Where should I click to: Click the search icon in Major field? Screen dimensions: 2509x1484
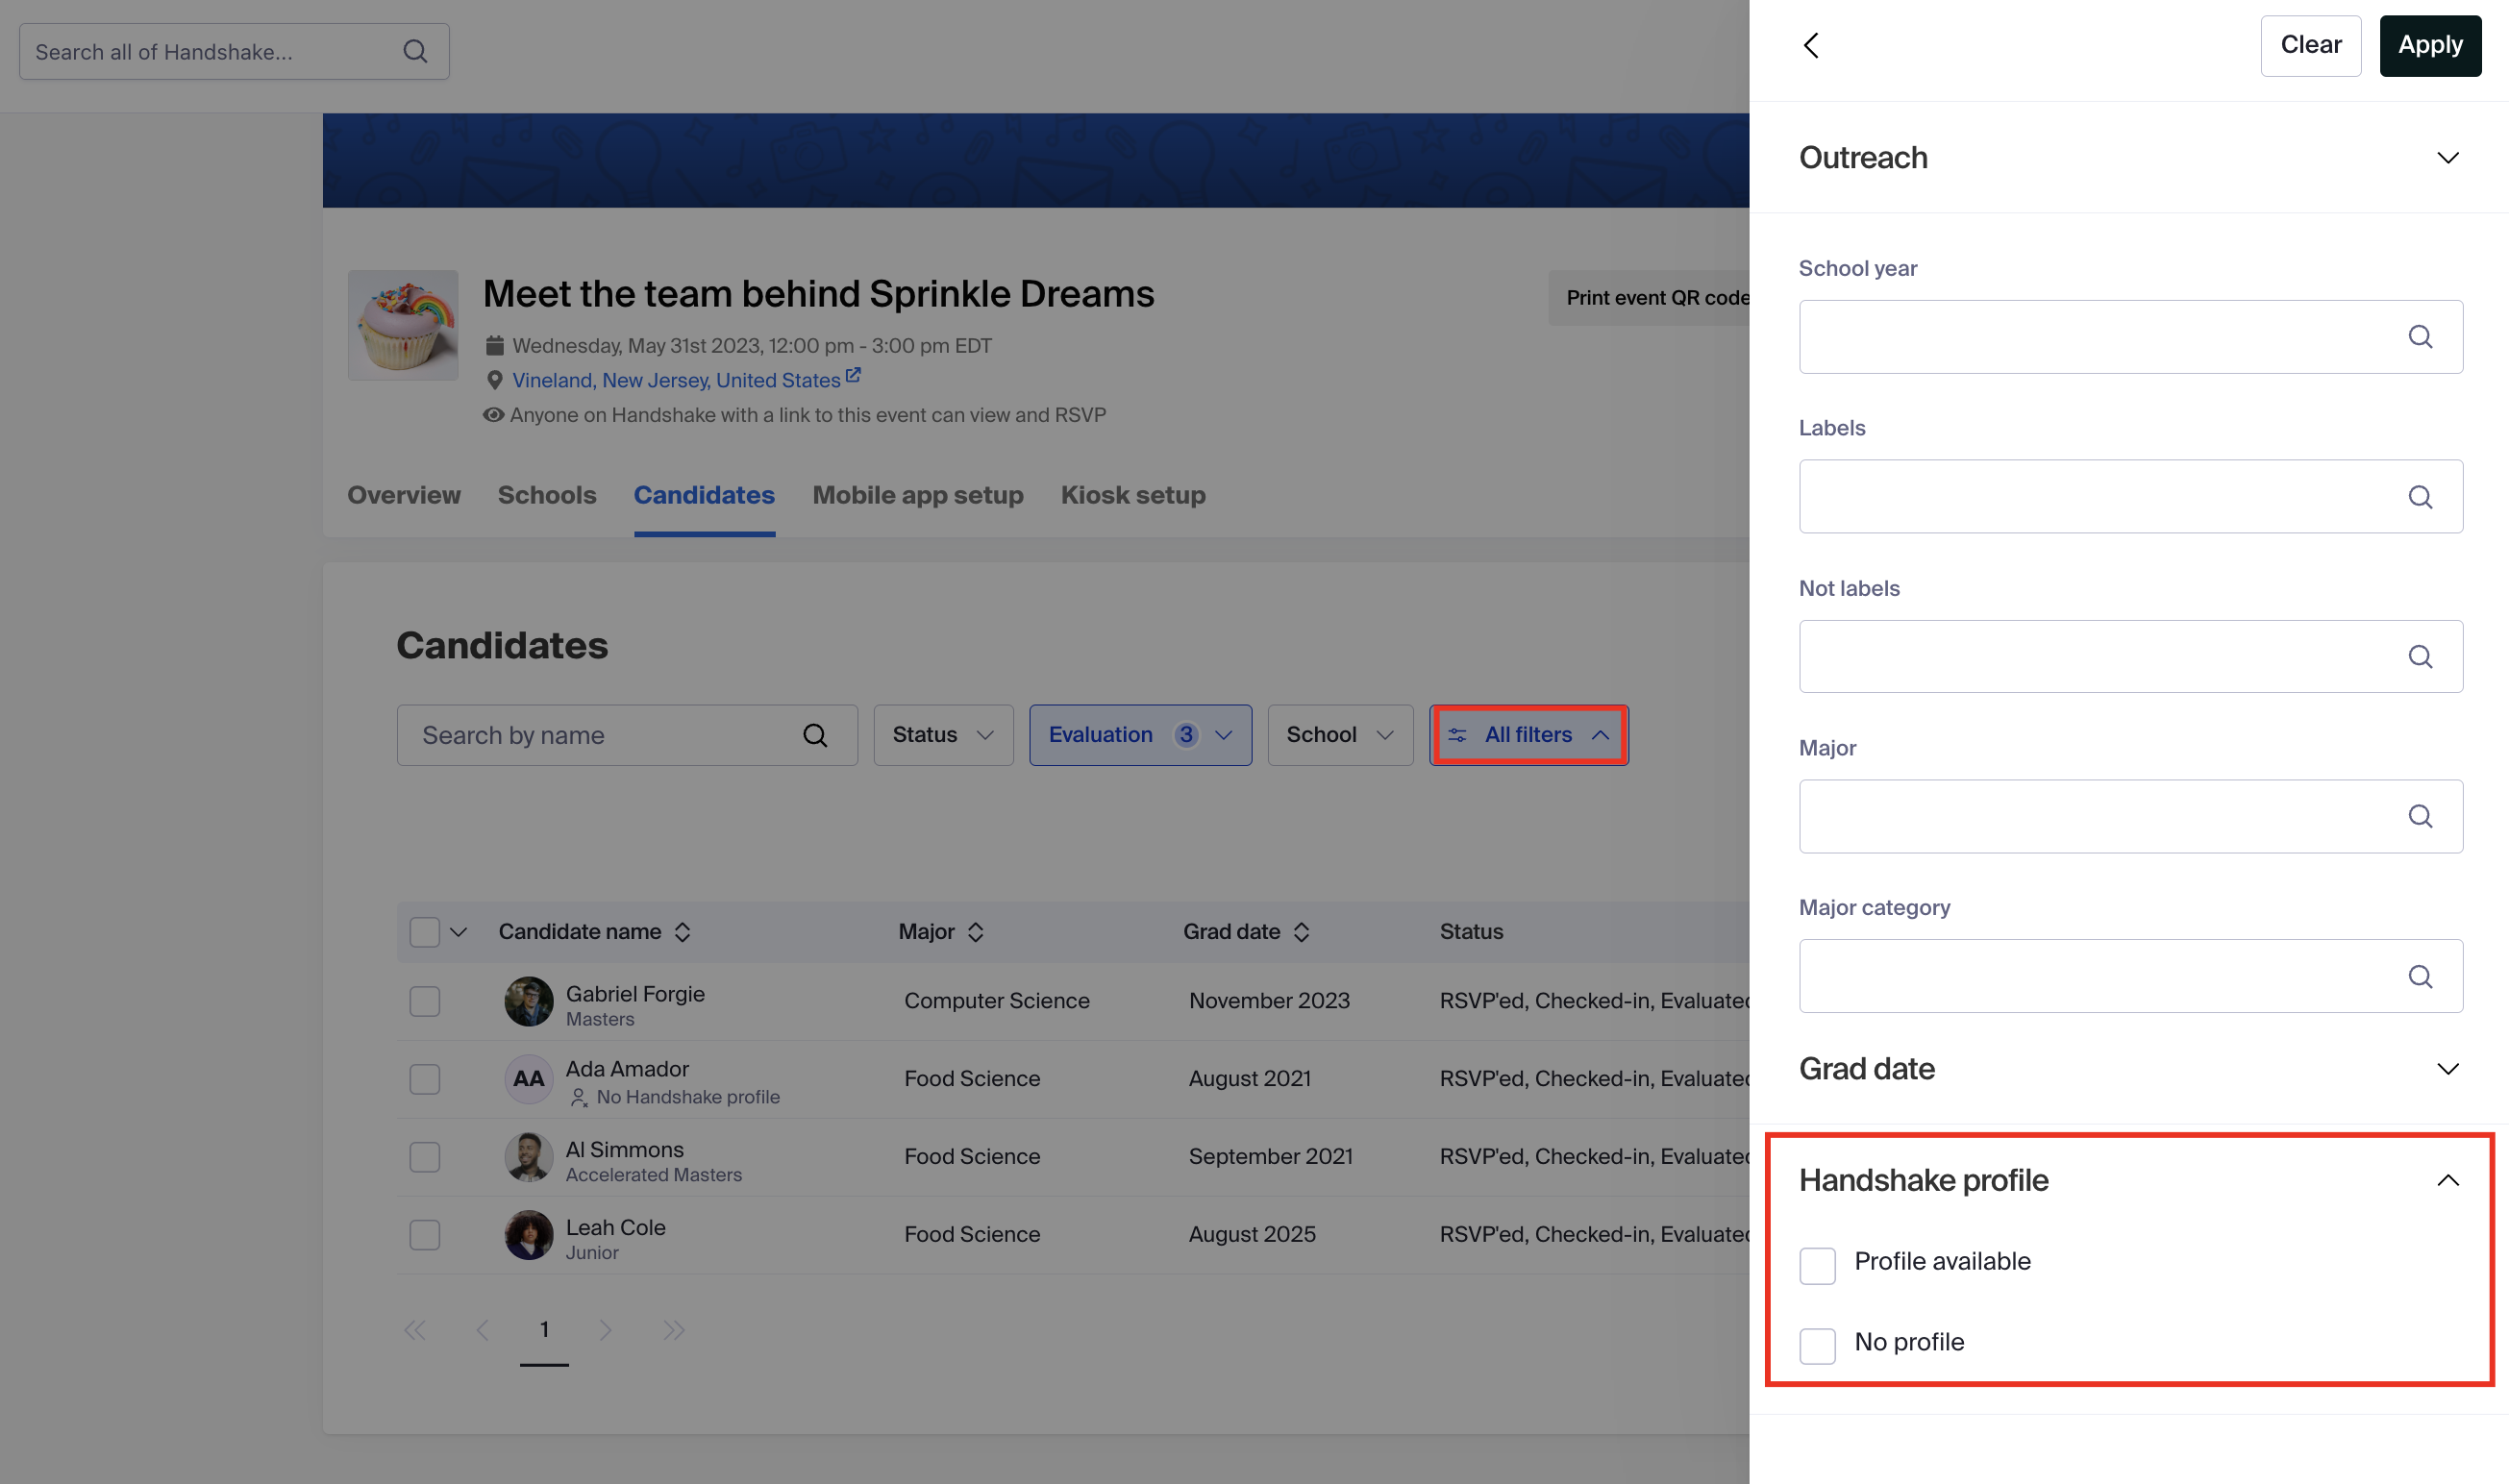pos(2420,816)
